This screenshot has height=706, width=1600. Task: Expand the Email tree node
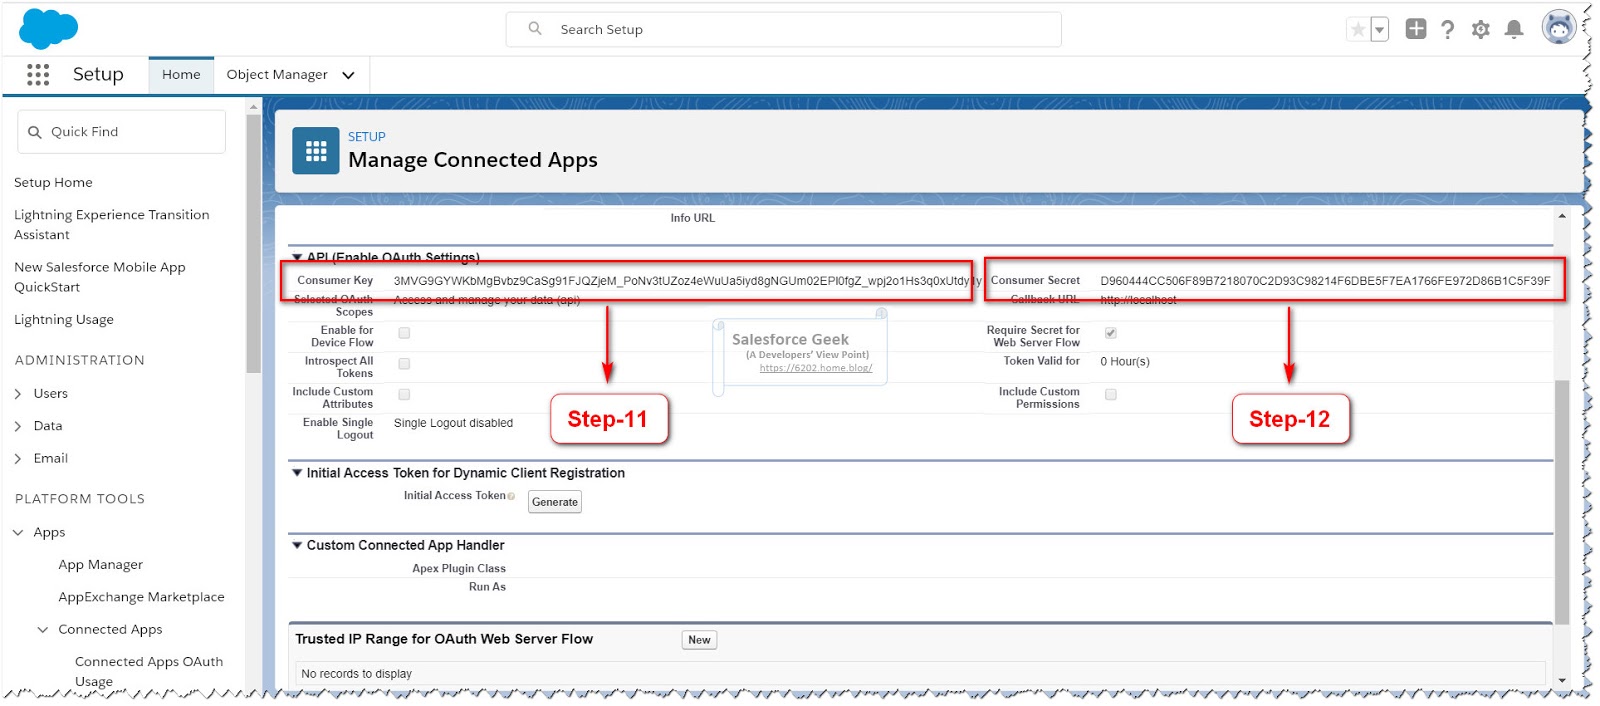(x=18, y=459)
